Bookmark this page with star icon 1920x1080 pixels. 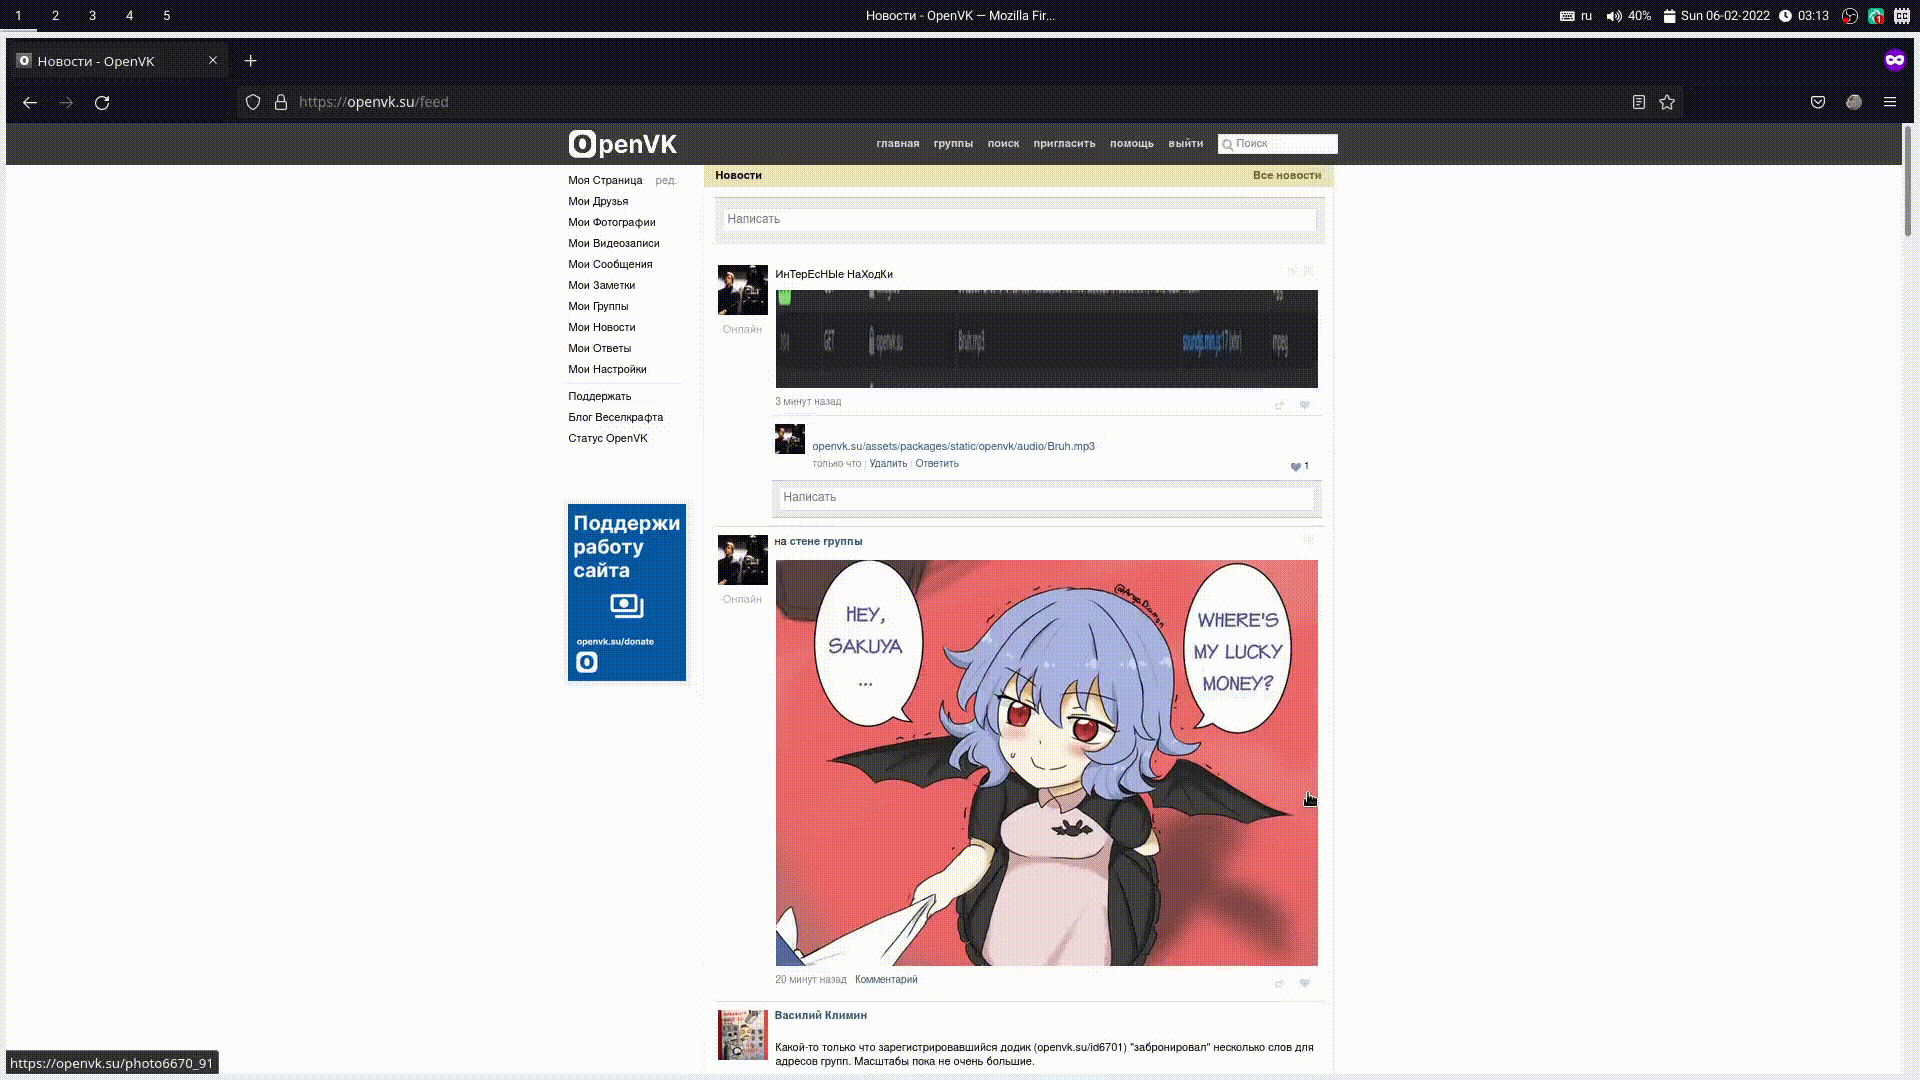click(1667, 102)
